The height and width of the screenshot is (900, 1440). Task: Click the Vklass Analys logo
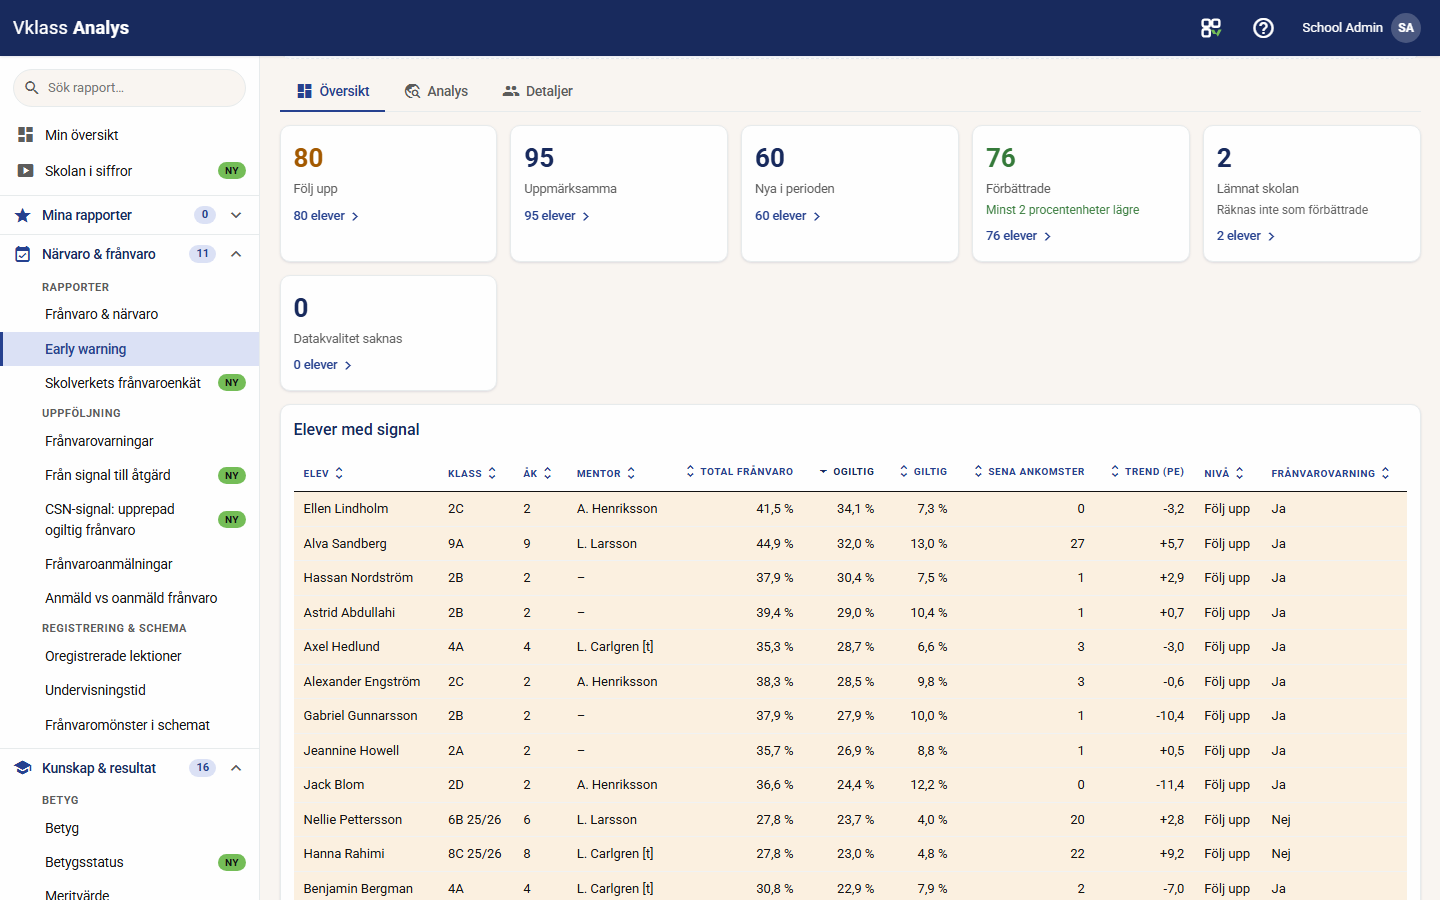point(71,28)
